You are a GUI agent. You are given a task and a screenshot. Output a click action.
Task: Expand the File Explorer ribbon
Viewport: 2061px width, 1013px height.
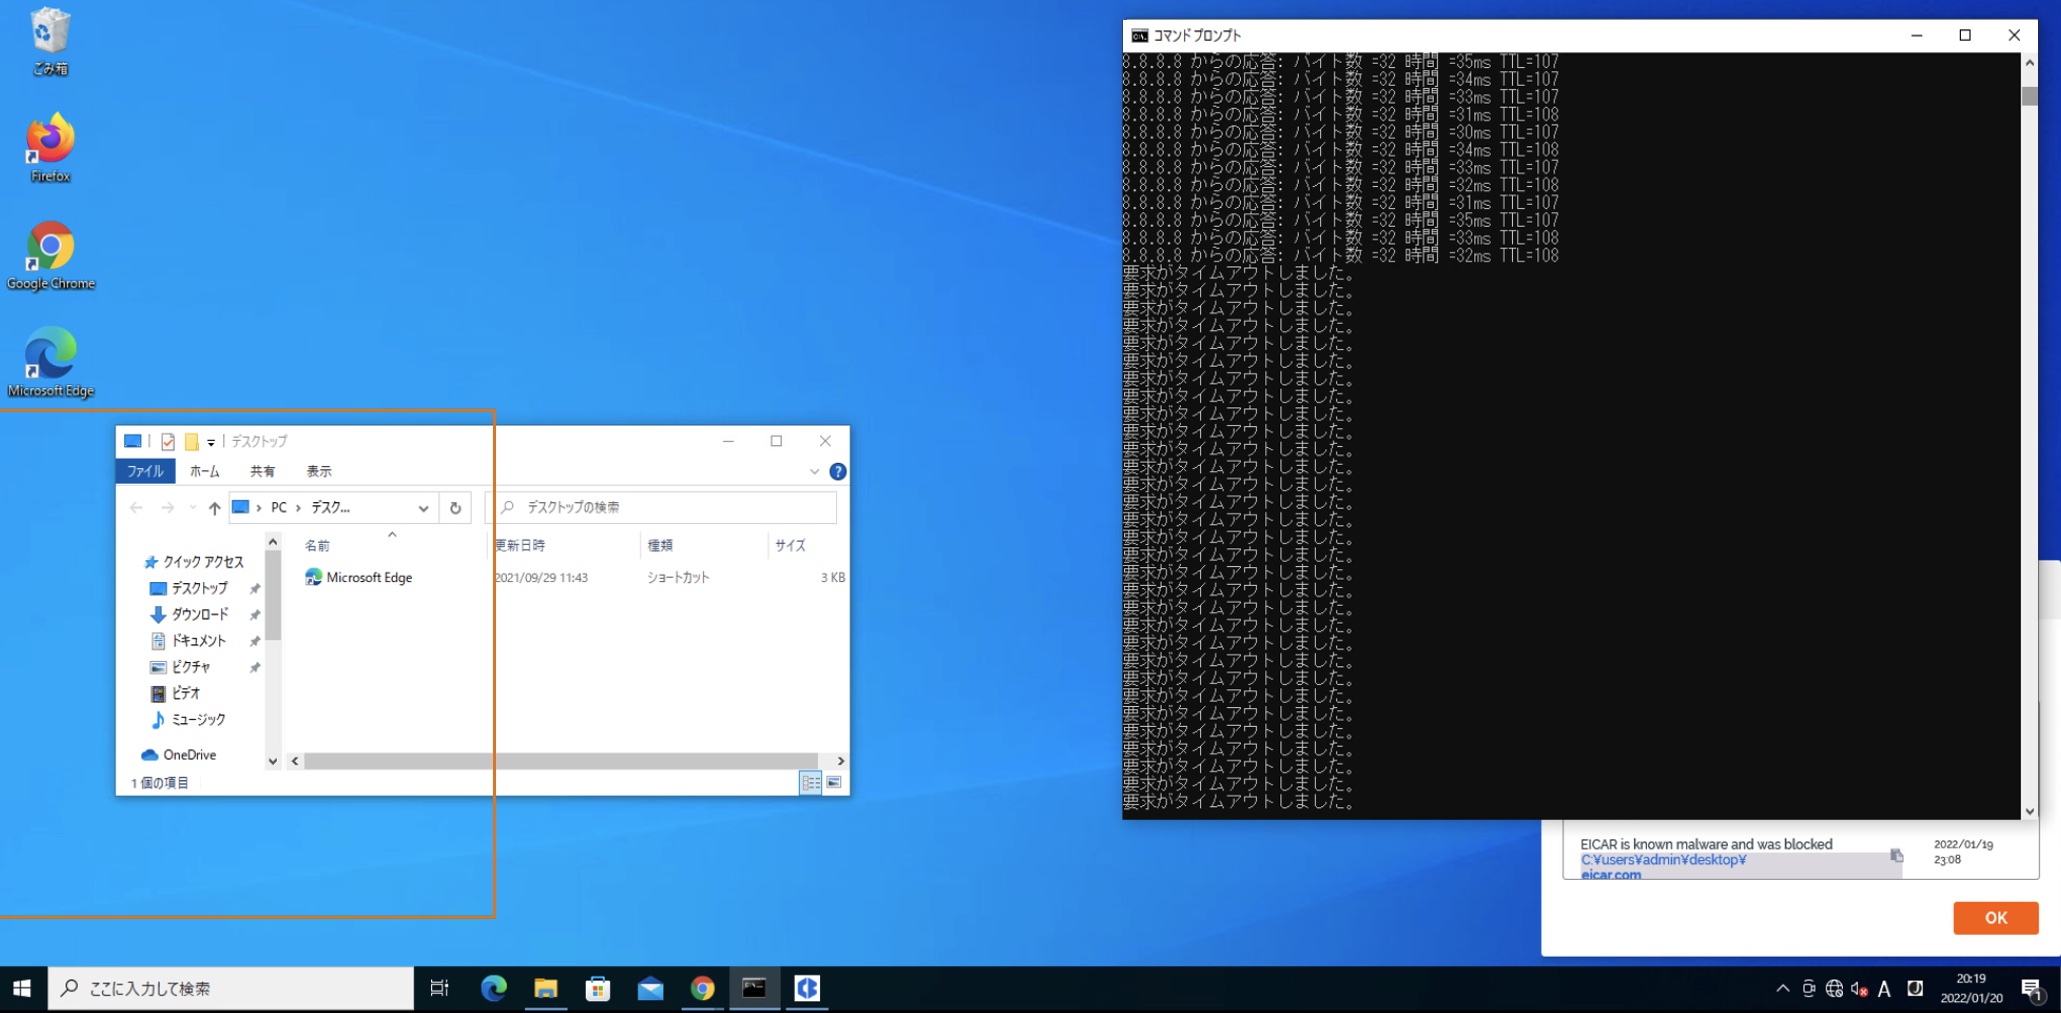click(814, 472)
